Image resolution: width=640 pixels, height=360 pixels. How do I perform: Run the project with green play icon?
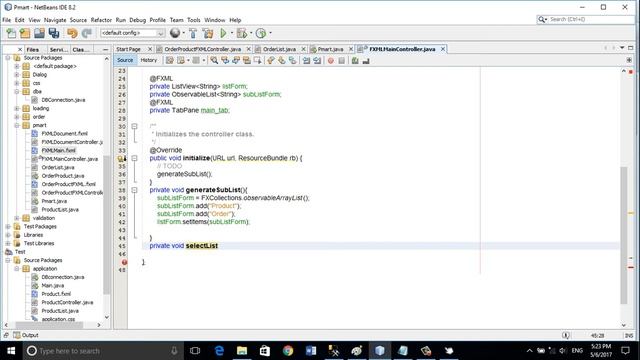point(223,33)
